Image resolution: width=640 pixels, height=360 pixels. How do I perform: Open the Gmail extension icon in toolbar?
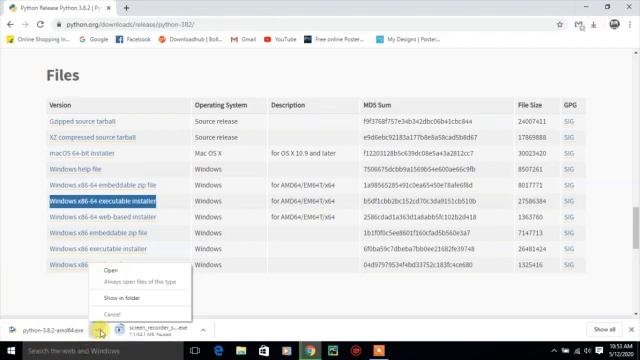coord(579,25)
